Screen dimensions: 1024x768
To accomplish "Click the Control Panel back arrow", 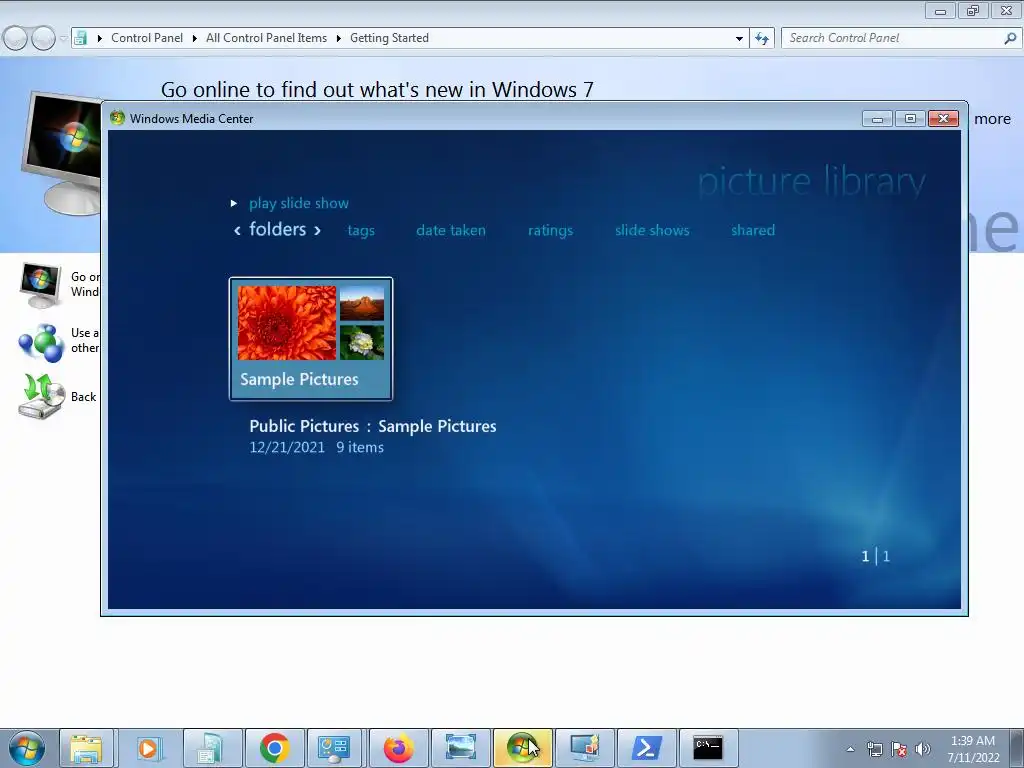I will click(16, 39).
